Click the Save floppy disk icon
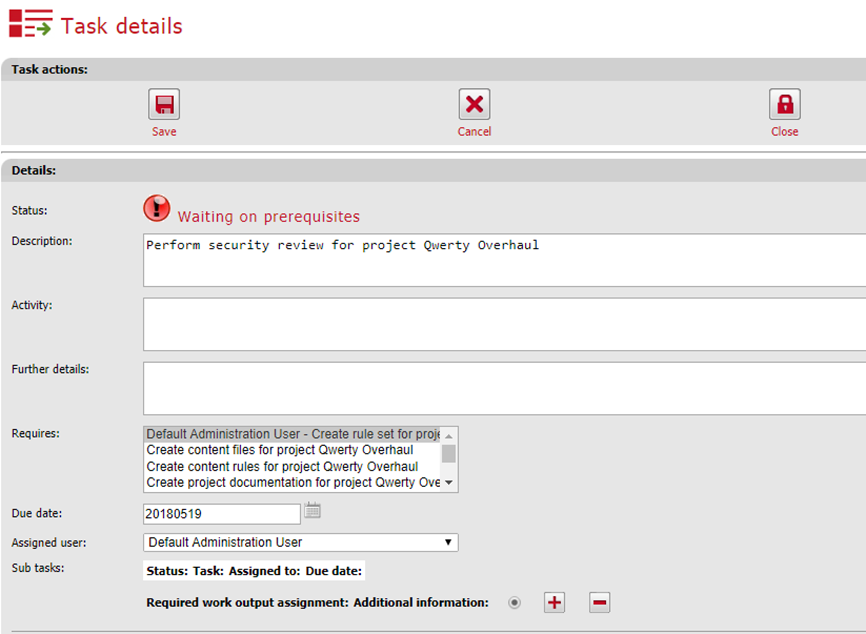Image resolution: width=866 pixels, height=634 pixels. pos(164,105)
